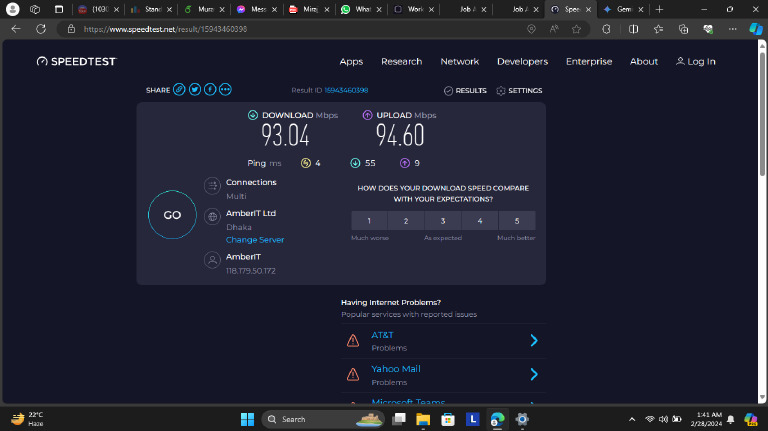Open more share options ellipsis icon
The width and height of the screenshot is (768, 431).
tap(225, 90)
